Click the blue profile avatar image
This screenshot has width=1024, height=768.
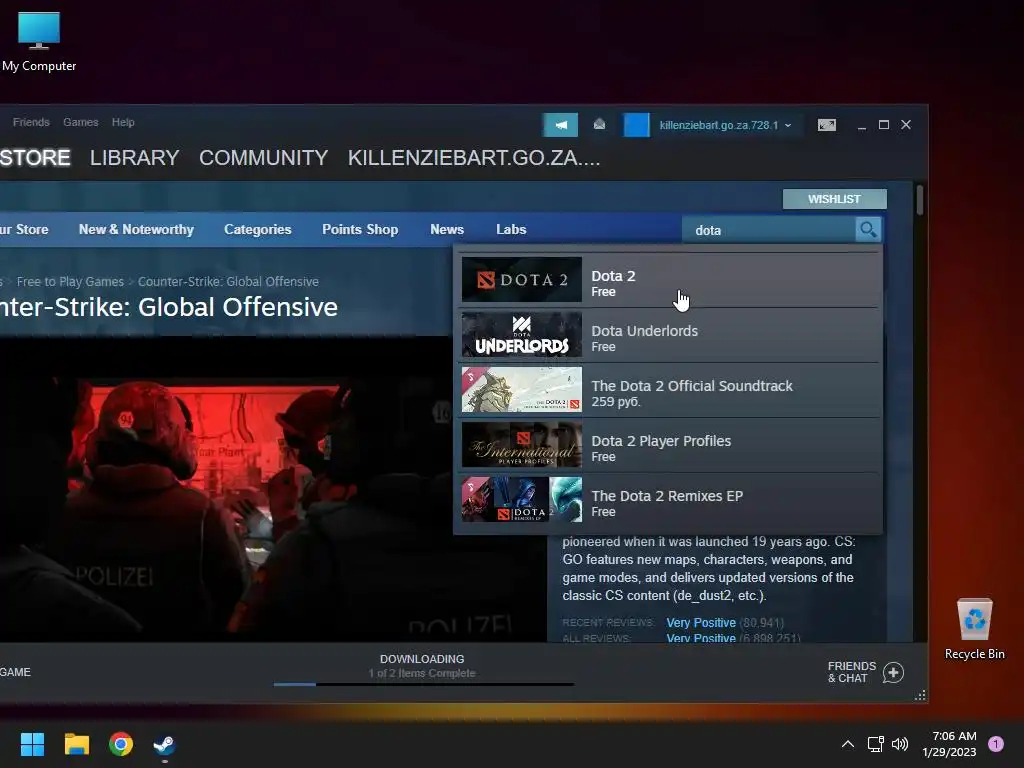pyautogui.click(x=636, y=125)
